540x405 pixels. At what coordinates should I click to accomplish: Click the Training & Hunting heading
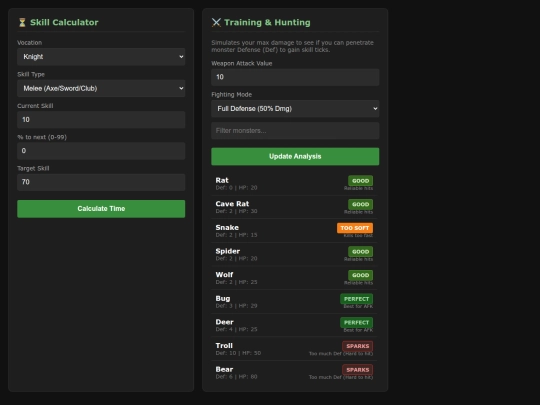[x=267, y=23]
